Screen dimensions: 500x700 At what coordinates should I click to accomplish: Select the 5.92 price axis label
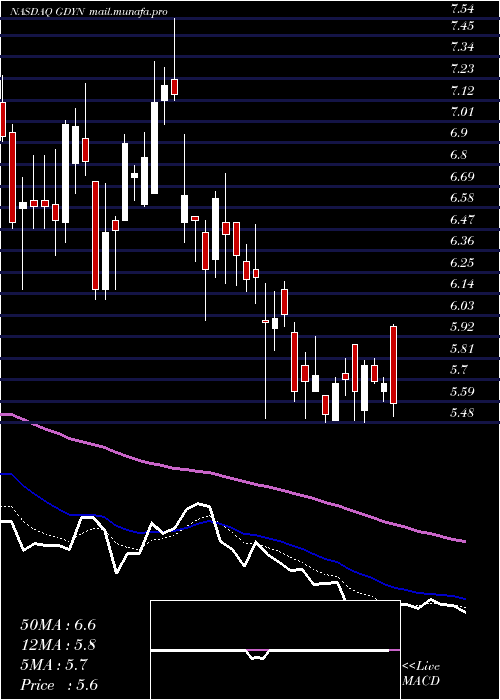tap(462, 327)
